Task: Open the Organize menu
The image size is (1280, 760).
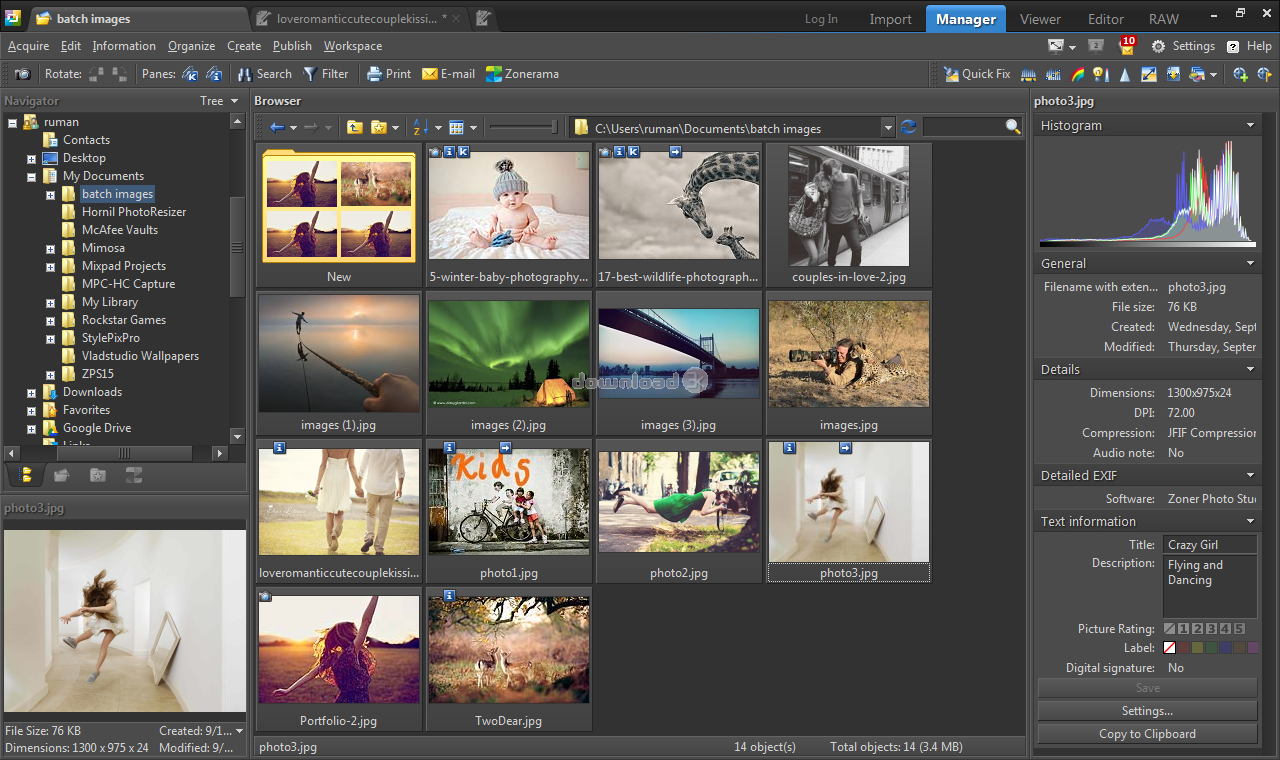Action: (191, 46)
